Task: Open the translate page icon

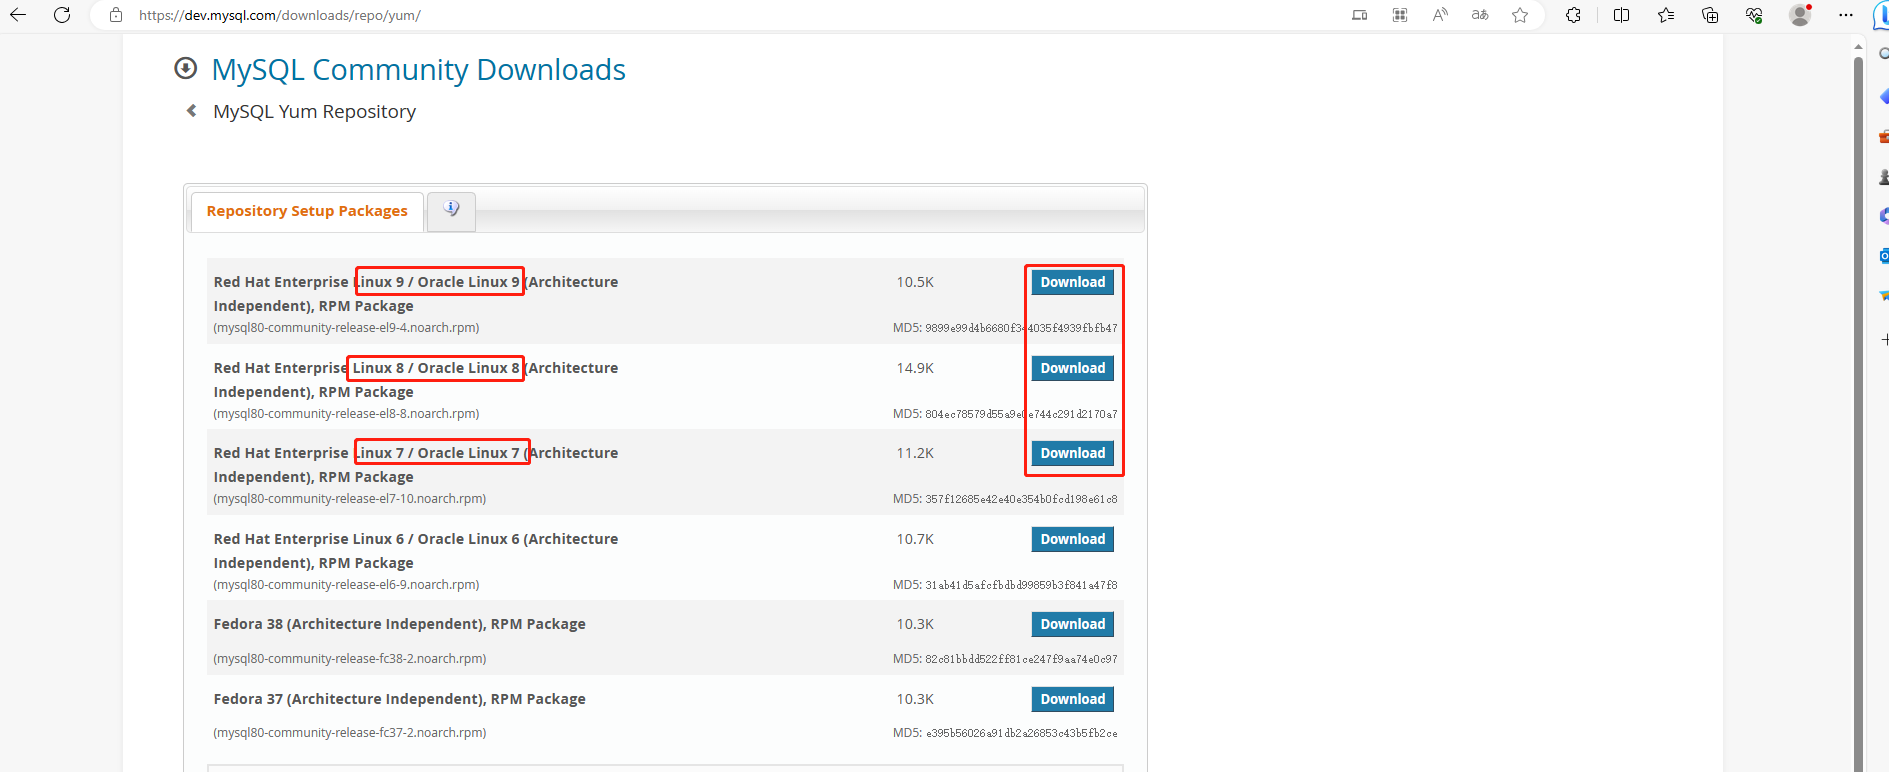Action: [x=1480, y=15]
